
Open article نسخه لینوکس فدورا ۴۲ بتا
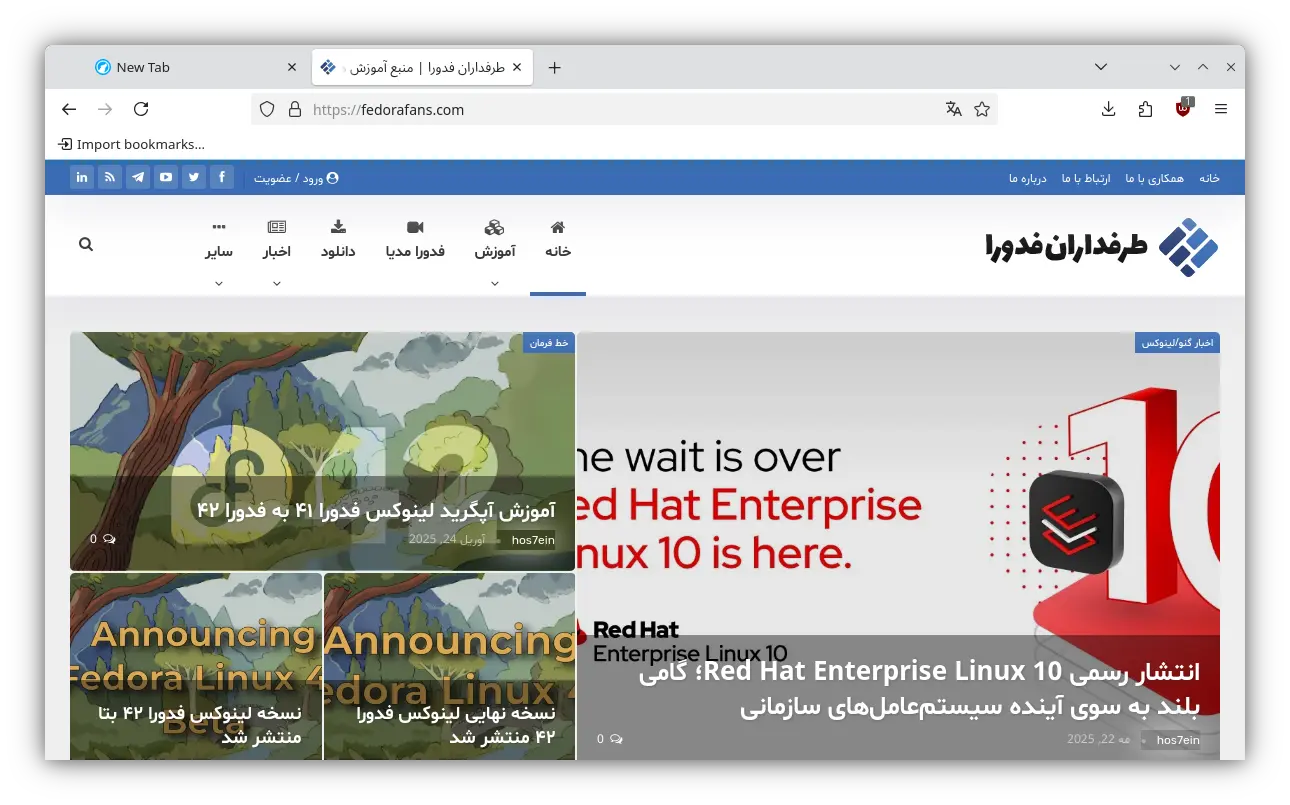[200, 725]
